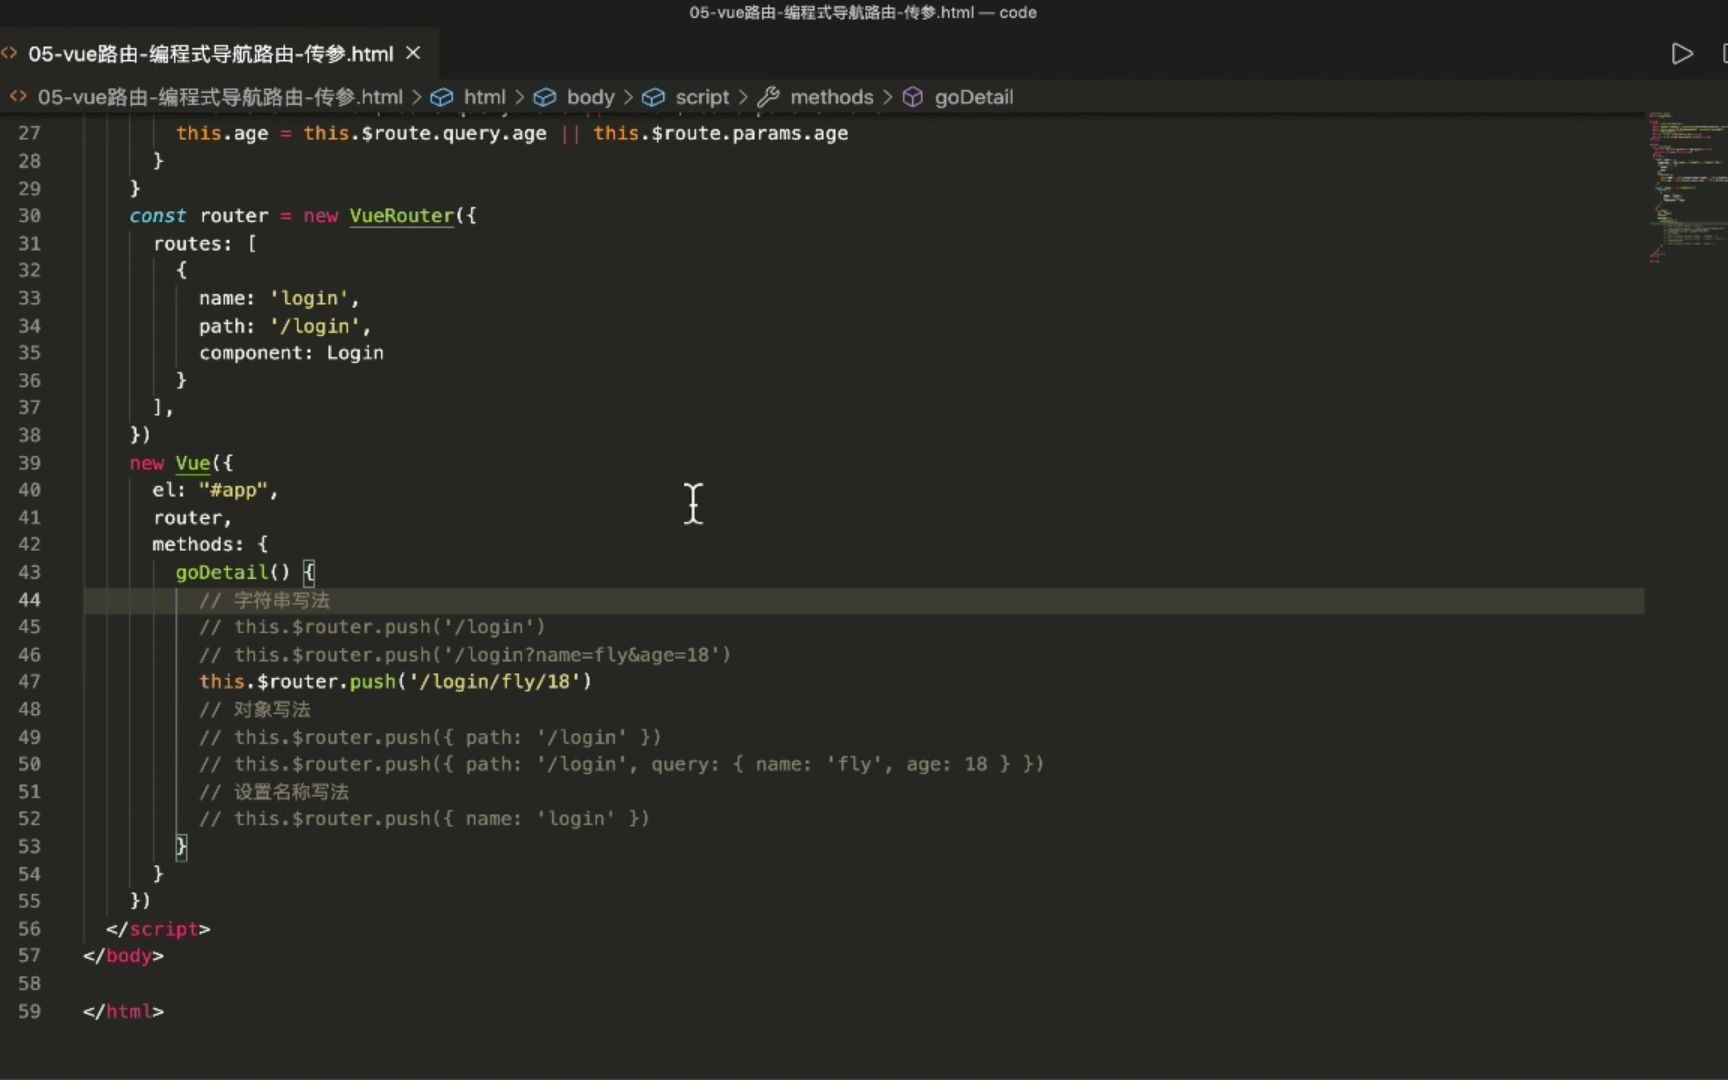Click the Vue identifier on line 39
The width and height of the screenshot is (1728, 1080).
pyautogui.click(x=193, y=463)
